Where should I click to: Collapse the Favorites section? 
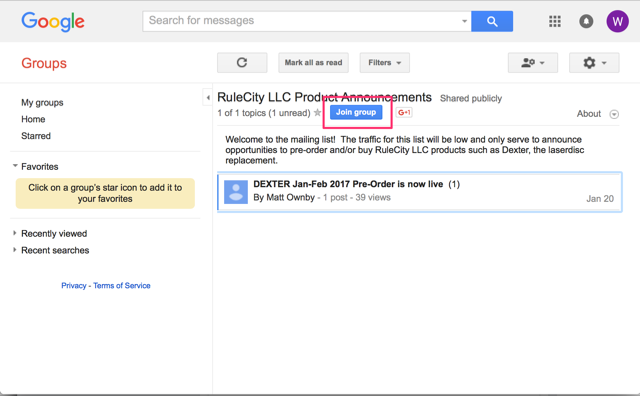click(x=15, y=166)
